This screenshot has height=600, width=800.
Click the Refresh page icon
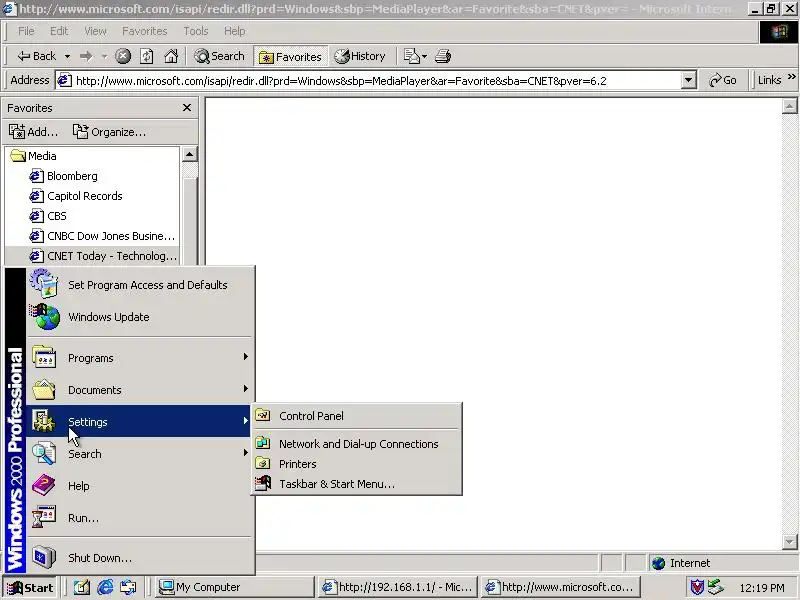point(147,56)
